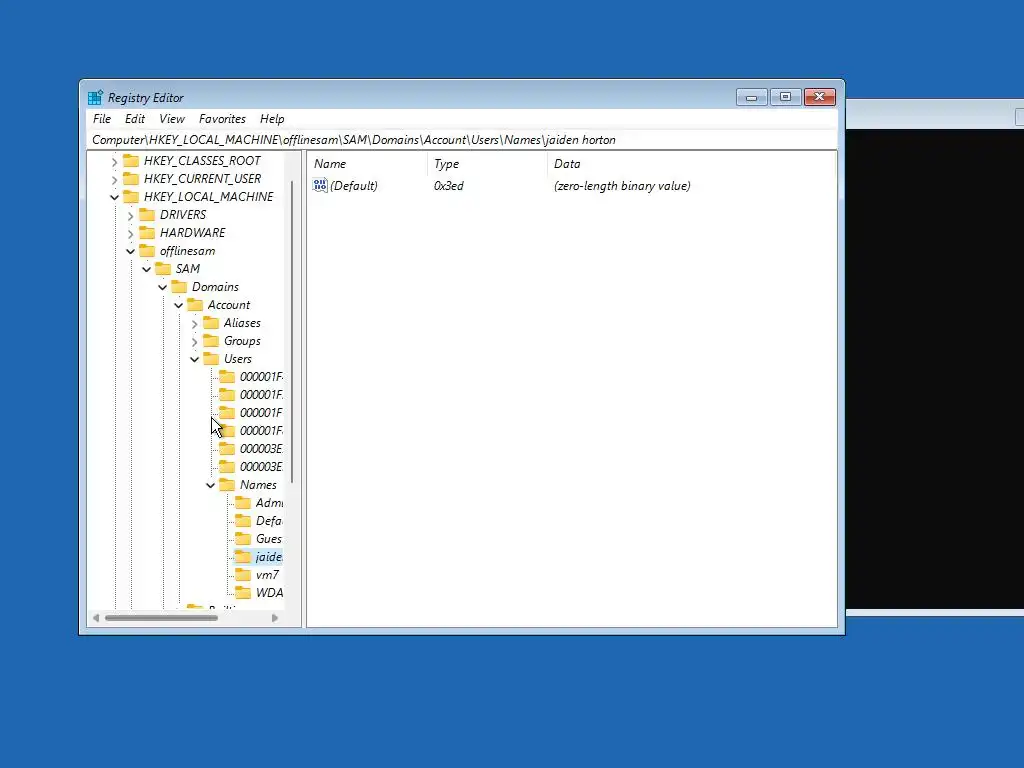Click the binary value icon beside (Default)

point(320,185)
